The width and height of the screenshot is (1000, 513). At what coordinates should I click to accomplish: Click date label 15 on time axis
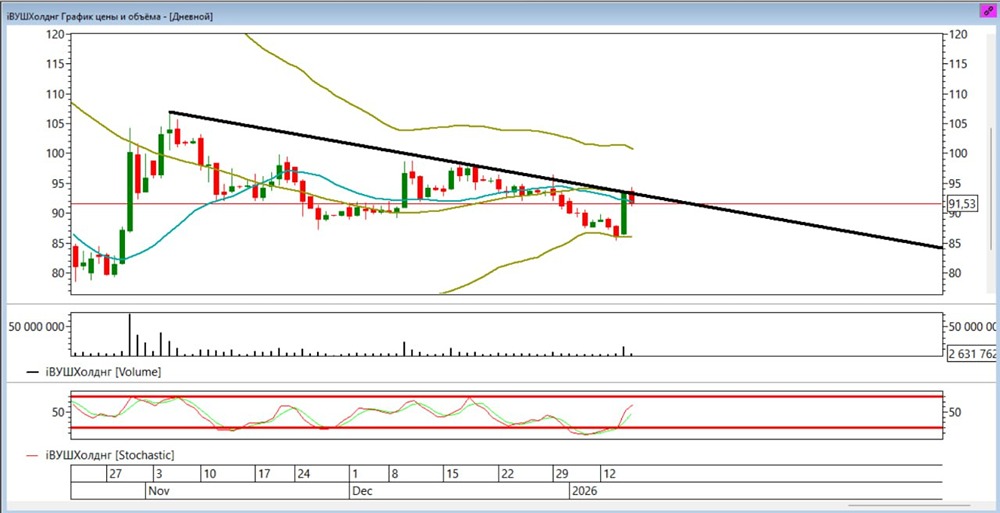[452, 474]
